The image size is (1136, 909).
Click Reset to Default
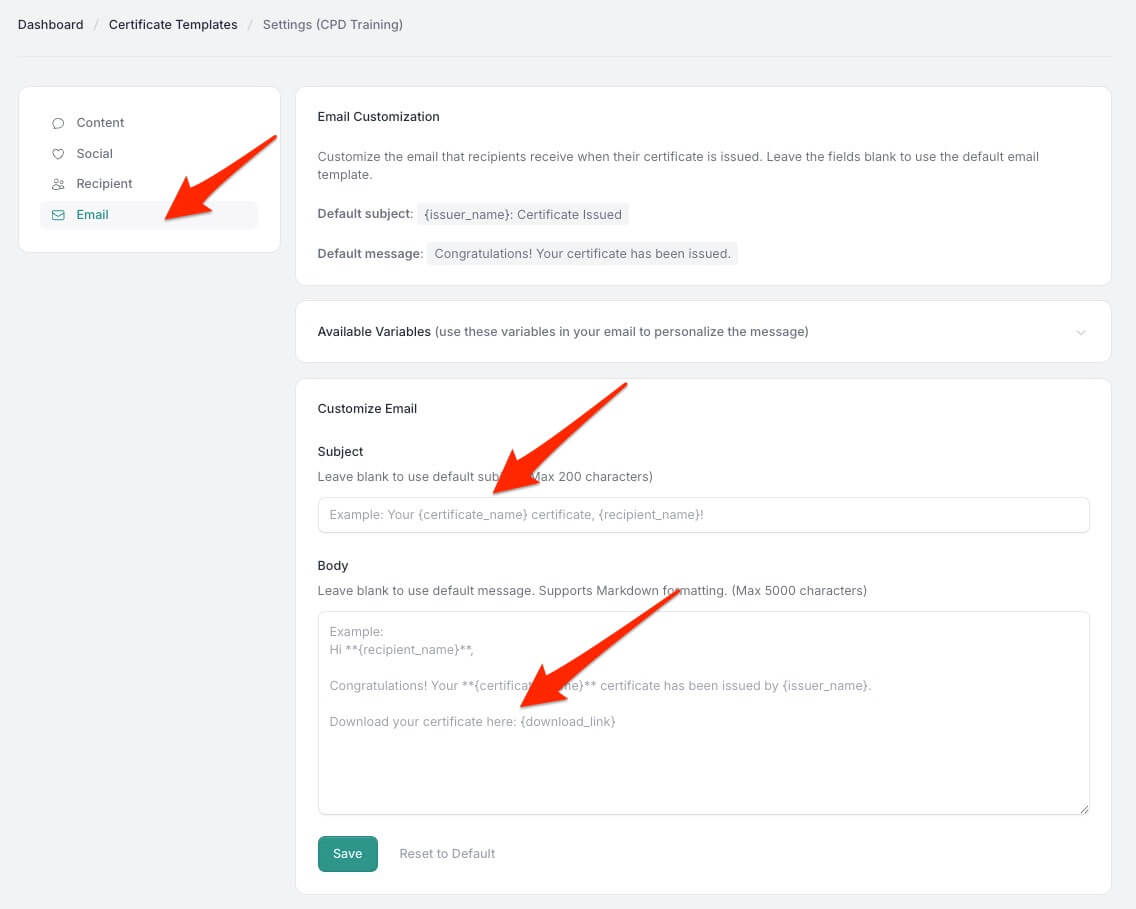(x=447, y=854)
